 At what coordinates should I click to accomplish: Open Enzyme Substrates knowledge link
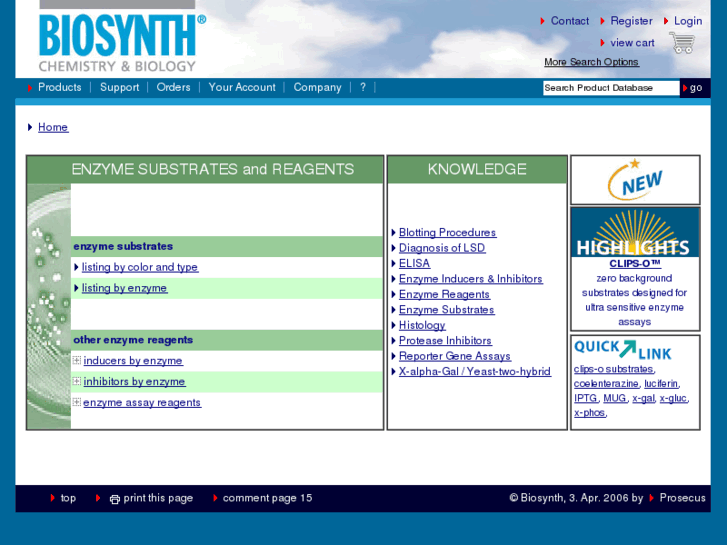(446, 309)
